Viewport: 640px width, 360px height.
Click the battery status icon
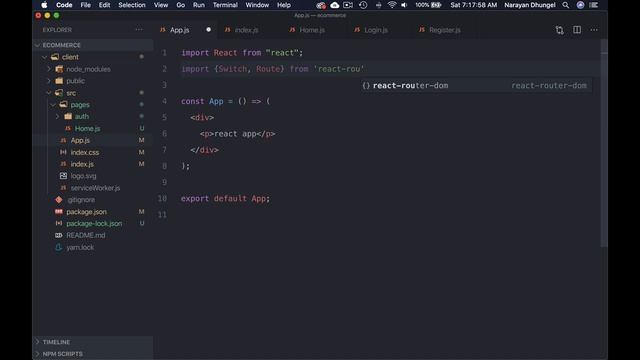click(x=436, y=5)
